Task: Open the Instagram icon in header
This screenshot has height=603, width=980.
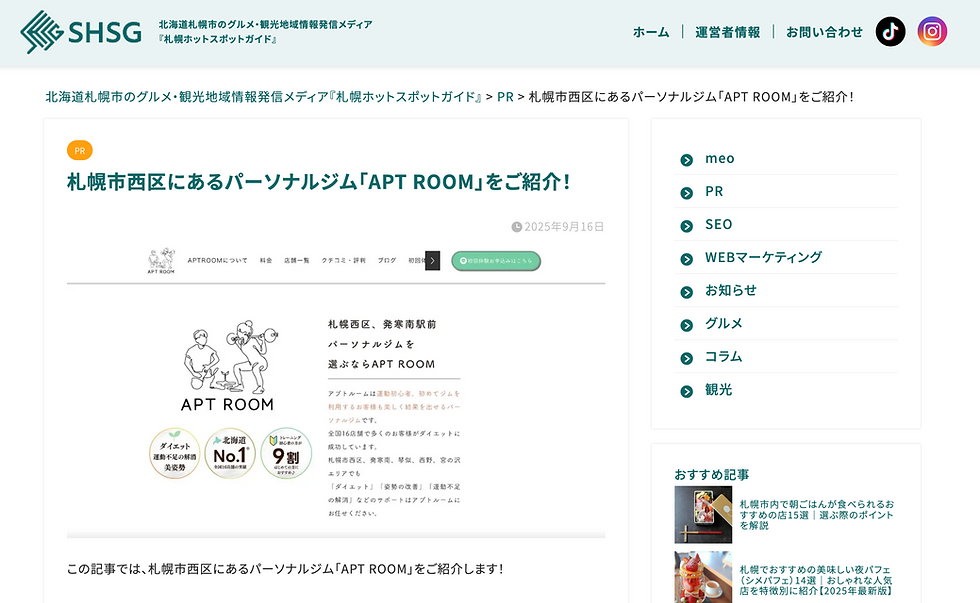Action: pos(932,31)
